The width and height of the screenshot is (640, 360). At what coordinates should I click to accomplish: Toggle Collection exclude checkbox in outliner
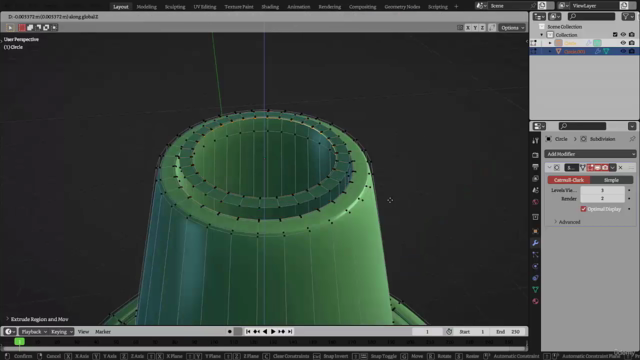pos(615,35)
